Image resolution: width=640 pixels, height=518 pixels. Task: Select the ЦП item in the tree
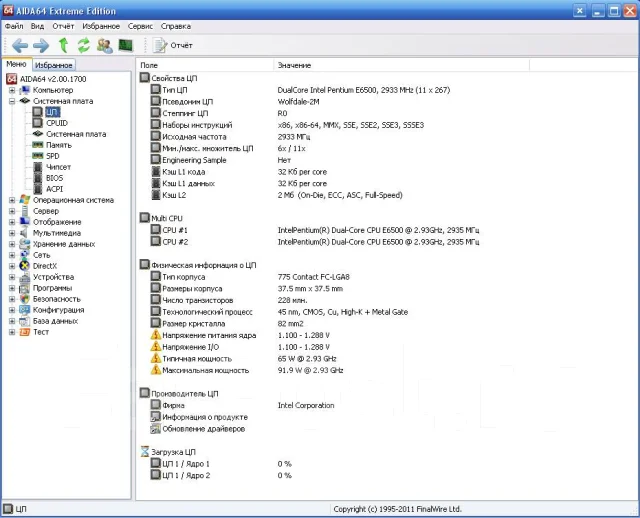53,112
